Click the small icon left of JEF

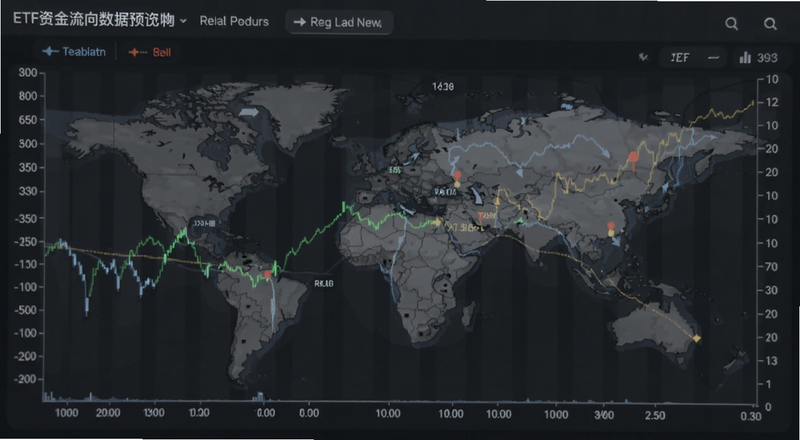(x=644, y=57)
